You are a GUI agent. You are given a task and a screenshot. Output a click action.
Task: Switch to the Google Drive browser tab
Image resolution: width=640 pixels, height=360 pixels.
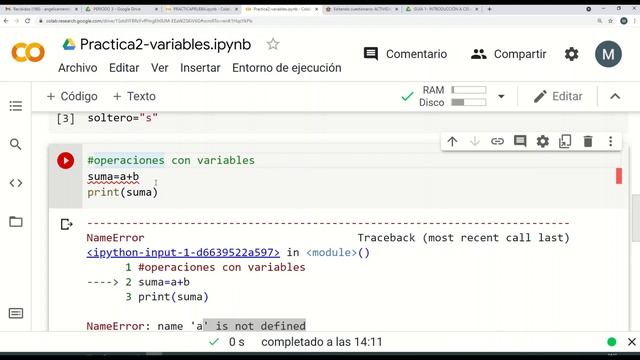[x=120, y=9]
